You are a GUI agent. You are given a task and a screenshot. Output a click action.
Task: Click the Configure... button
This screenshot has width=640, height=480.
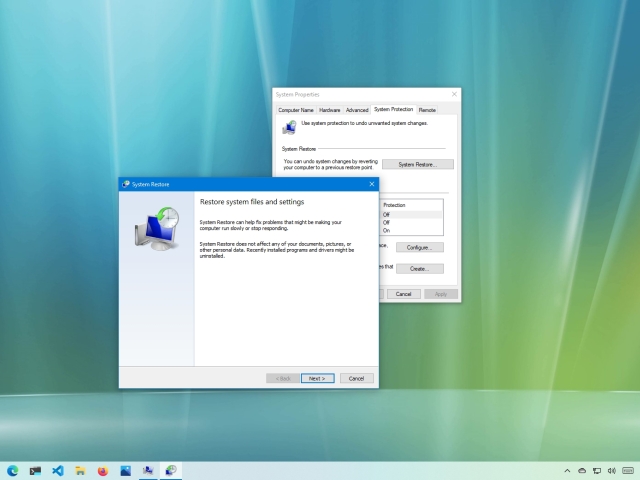pos(420,247)
